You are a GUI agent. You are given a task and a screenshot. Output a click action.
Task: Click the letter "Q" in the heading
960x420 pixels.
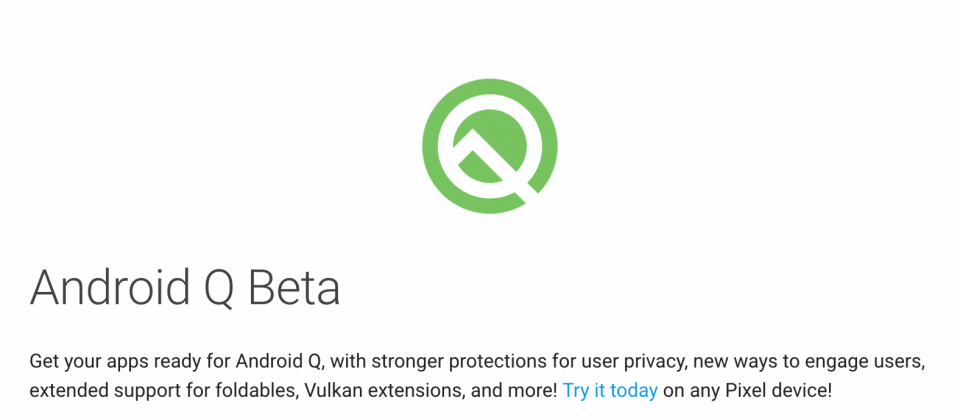(217, 289)
